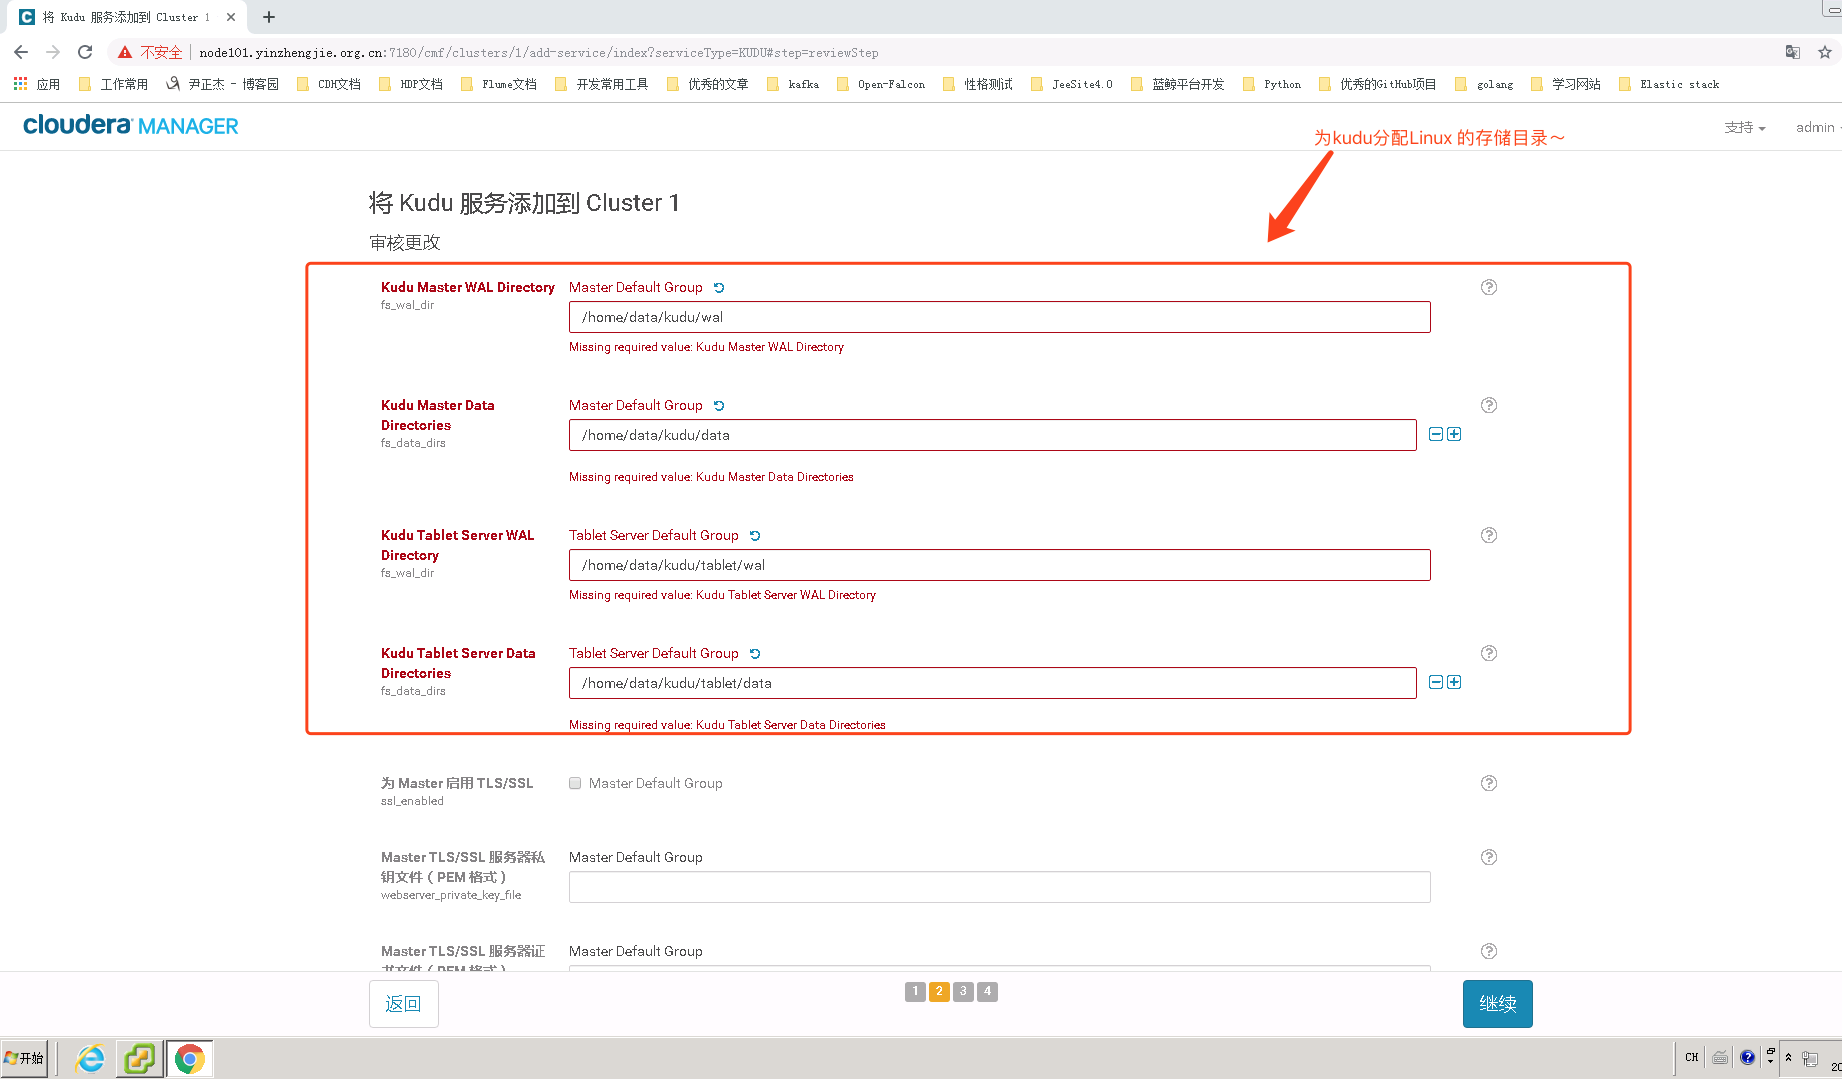Launch Internet Explorer from the taskbar
The width and height of the screenshot is (1842, 1079).
click(91, 1058)
